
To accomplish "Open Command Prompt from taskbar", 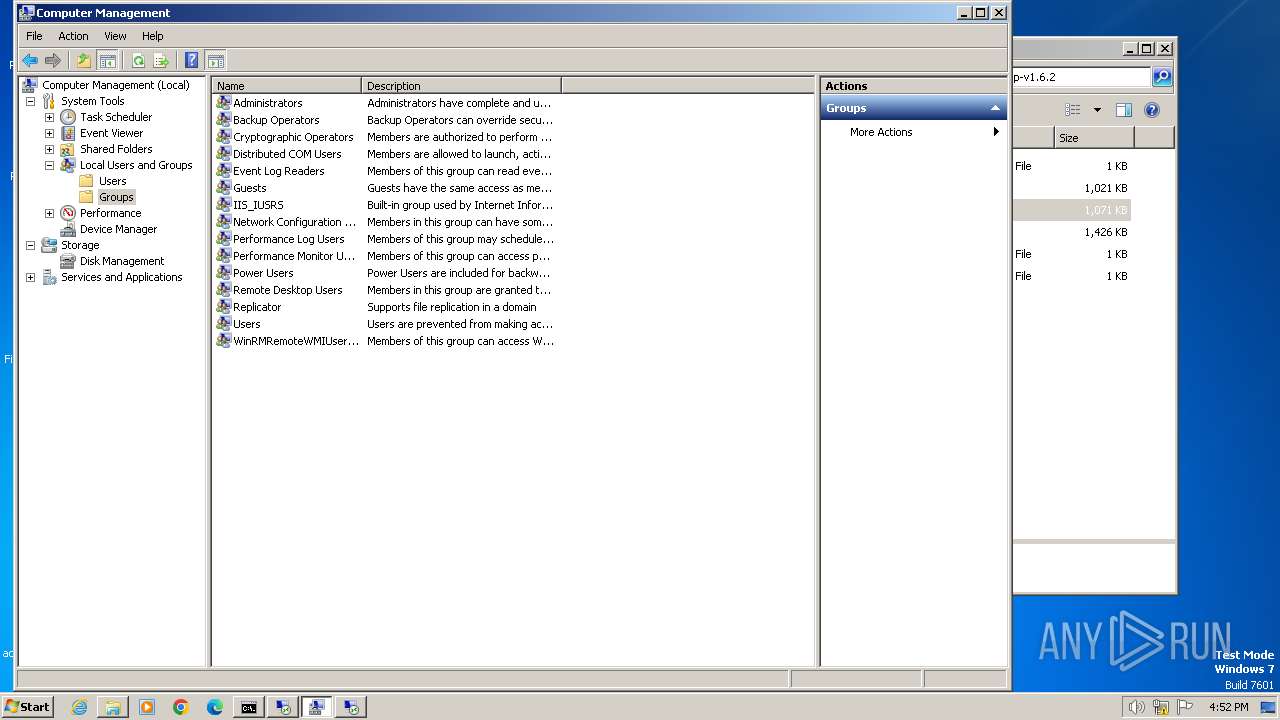I will click(249, 707).
